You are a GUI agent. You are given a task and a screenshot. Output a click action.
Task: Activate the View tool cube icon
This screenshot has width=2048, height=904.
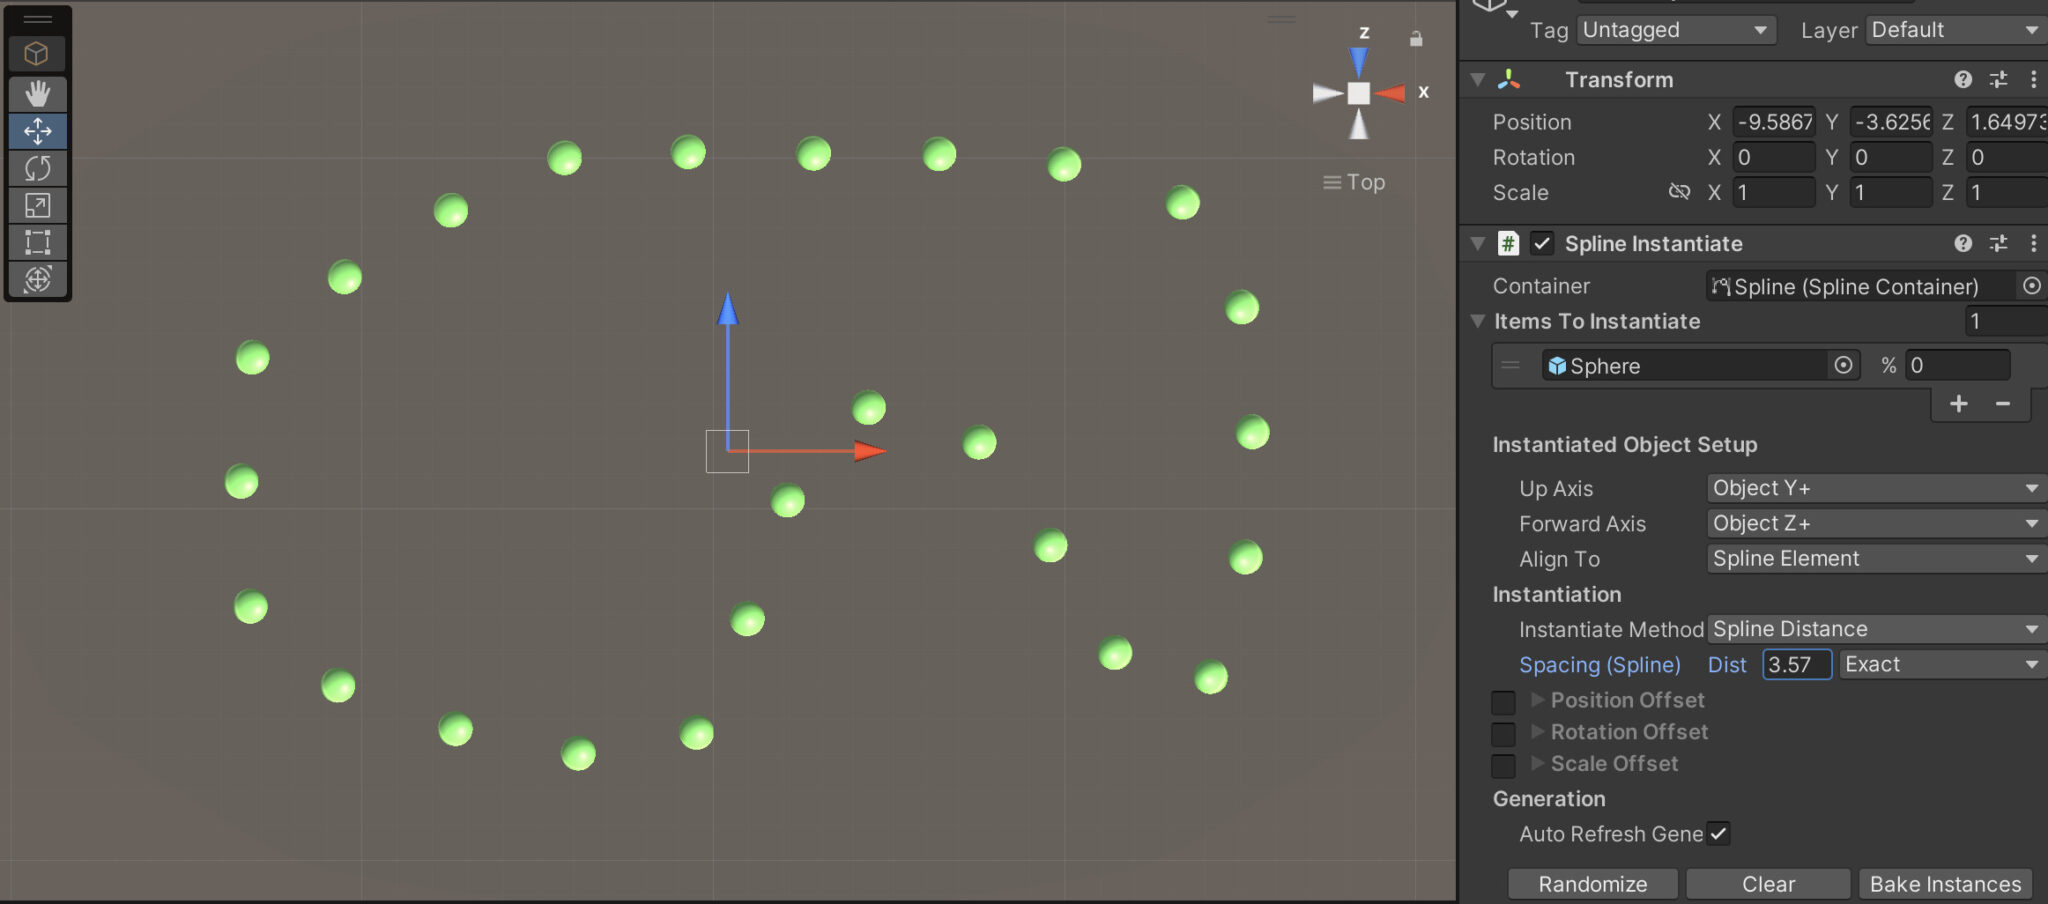click(x=37, y=55)
